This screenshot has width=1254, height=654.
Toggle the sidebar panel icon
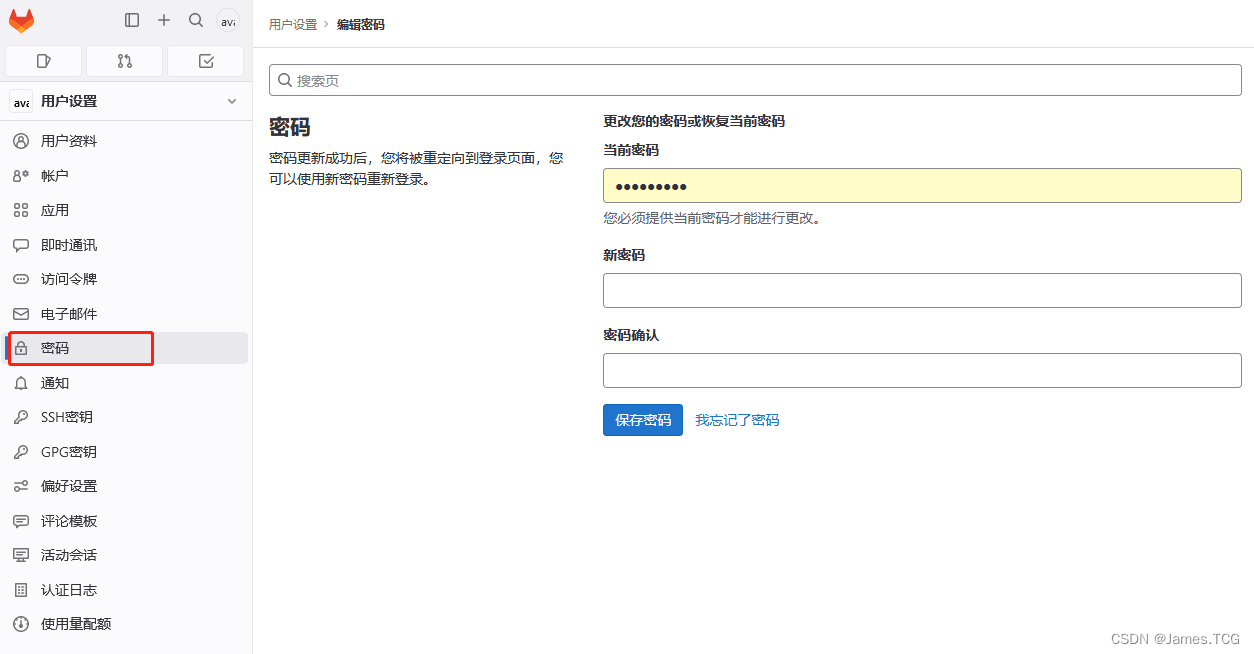(131, 20)
